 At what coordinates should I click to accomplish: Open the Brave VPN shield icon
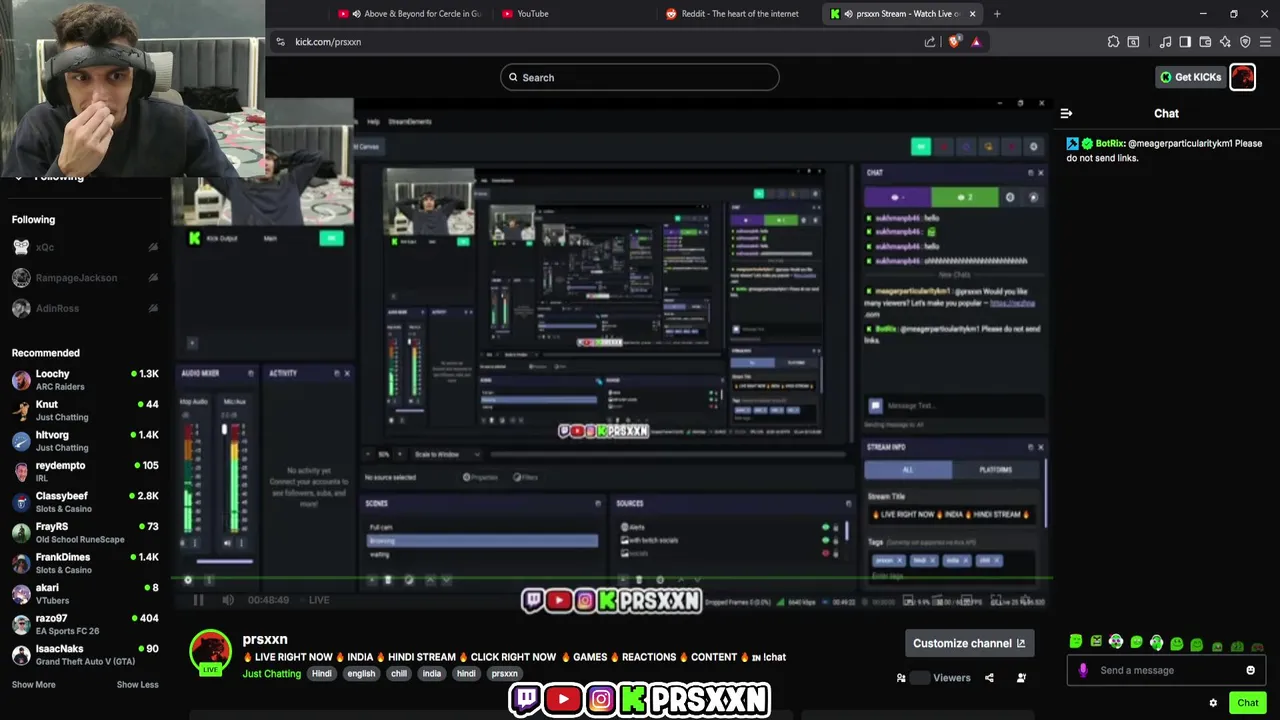1245,41
